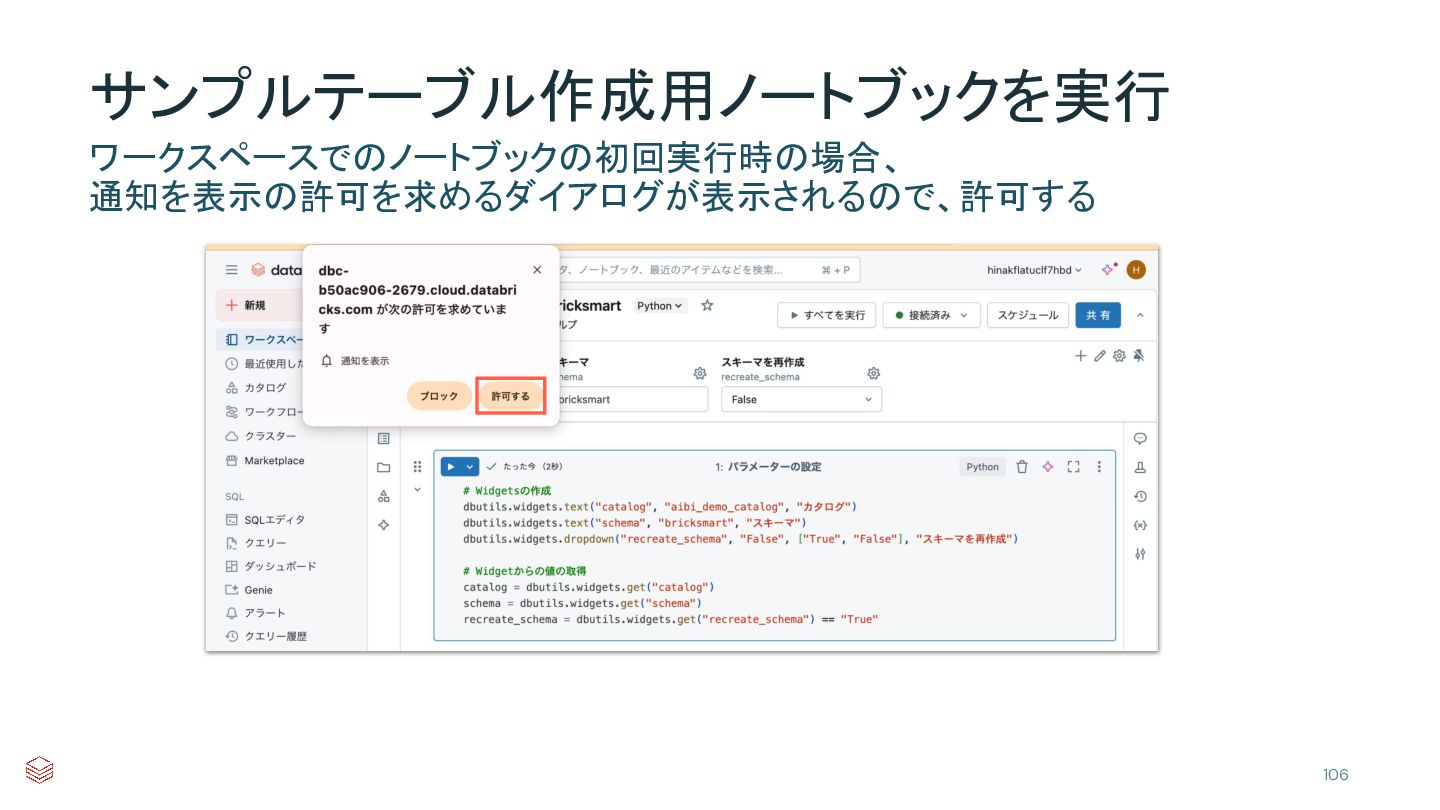The image size is (1440, 810).
Task: Open assistant sparkle icon in notebook side strip
Action: tap(383, 525)
